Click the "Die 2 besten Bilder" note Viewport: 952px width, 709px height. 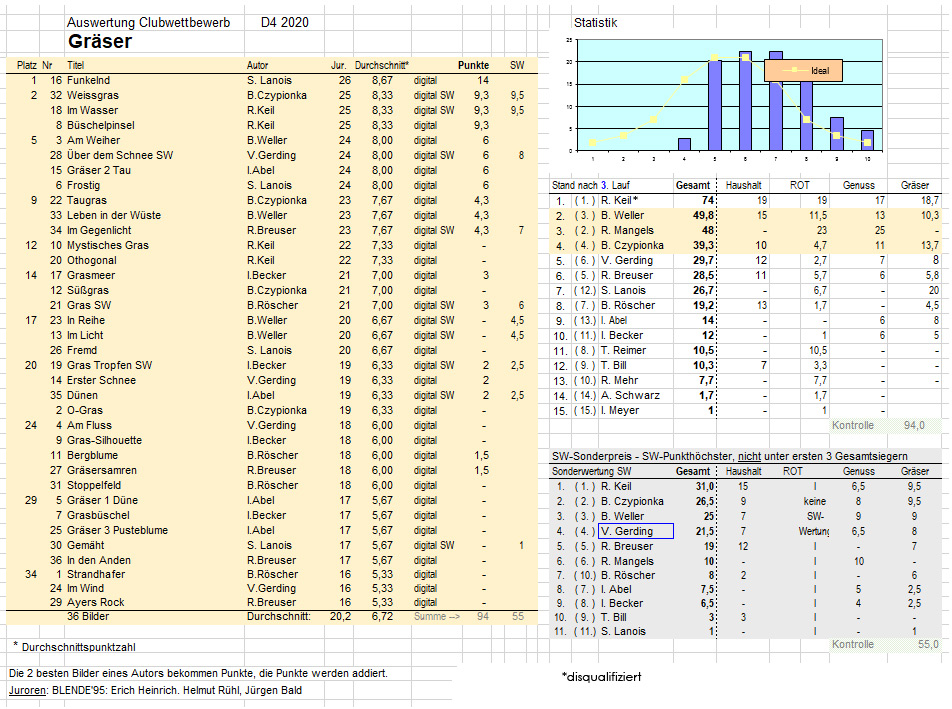(198, 673)
